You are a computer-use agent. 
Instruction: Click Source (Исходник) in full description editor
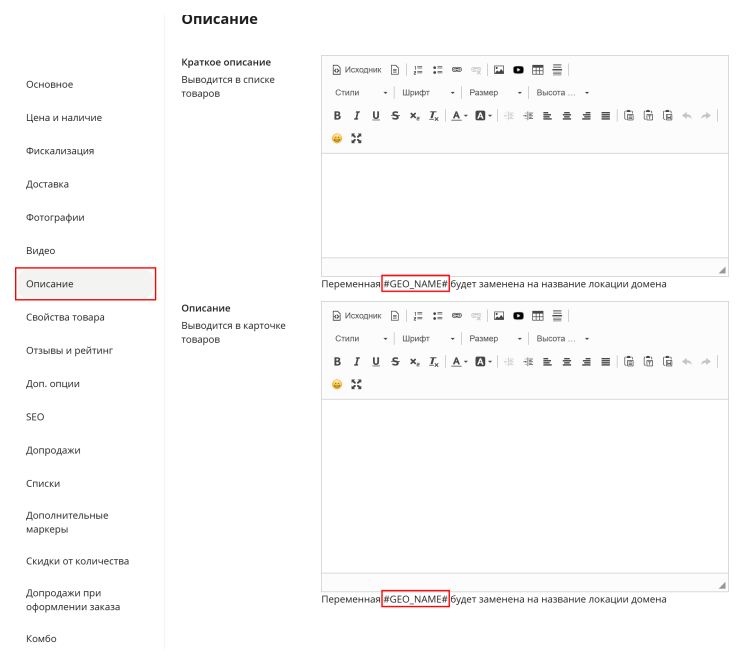[356, 316]
